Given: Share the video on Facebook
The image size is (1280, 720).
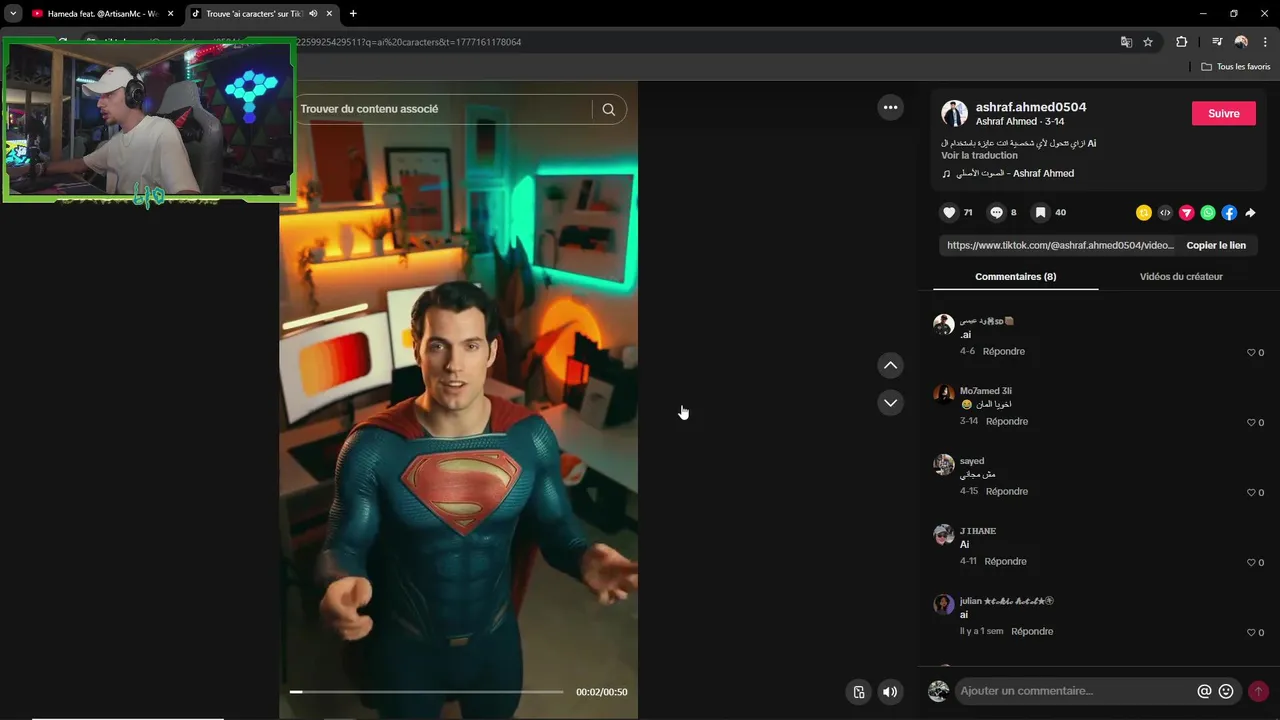Looking at the screenshot, I should coord(1229,213).
